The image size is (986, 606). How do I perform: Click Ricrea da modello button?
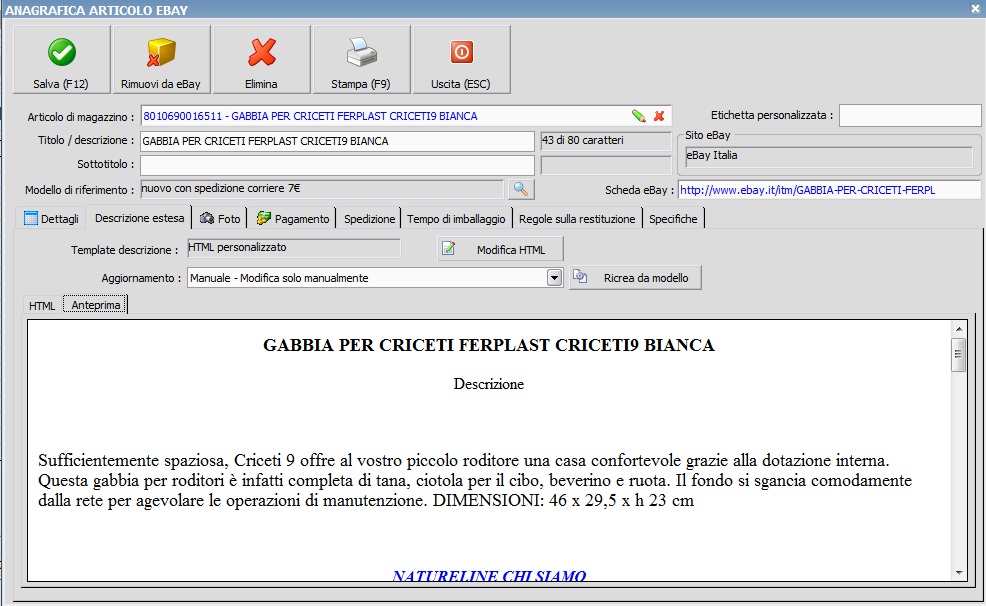click(x=635, y=278)
